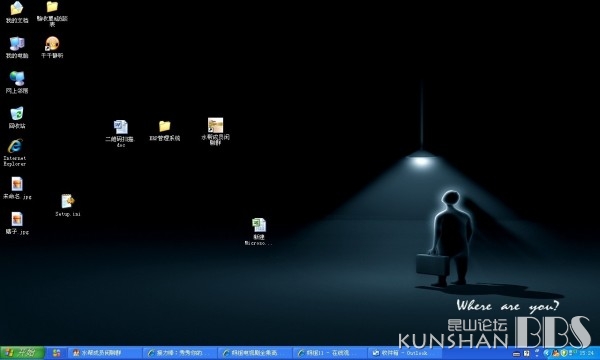Screen dimensions: 600x360
Task: Switch to the first taskbar window button
Action: pyautogui.click(x=104, y=353)
